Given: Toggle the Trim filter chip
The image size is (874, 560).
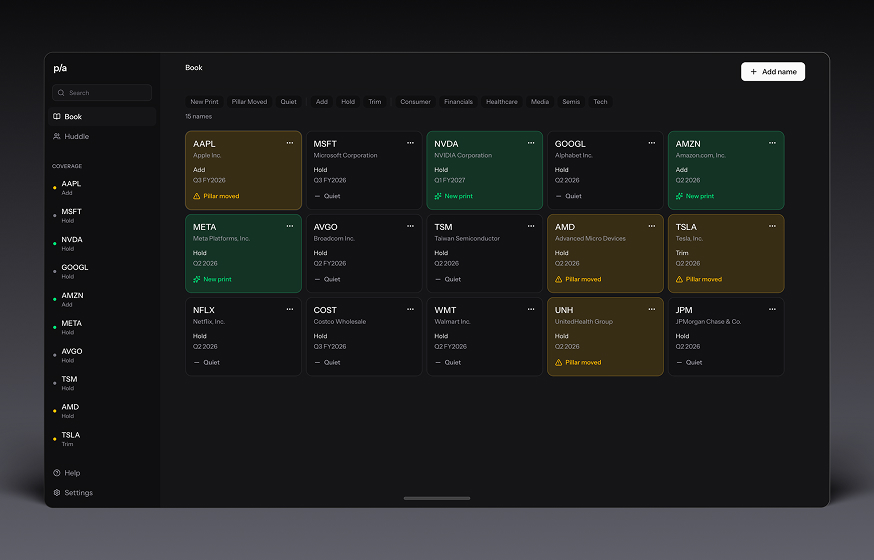Looking at the screenshot, I should pyautogui.click(x=375, y=102).
